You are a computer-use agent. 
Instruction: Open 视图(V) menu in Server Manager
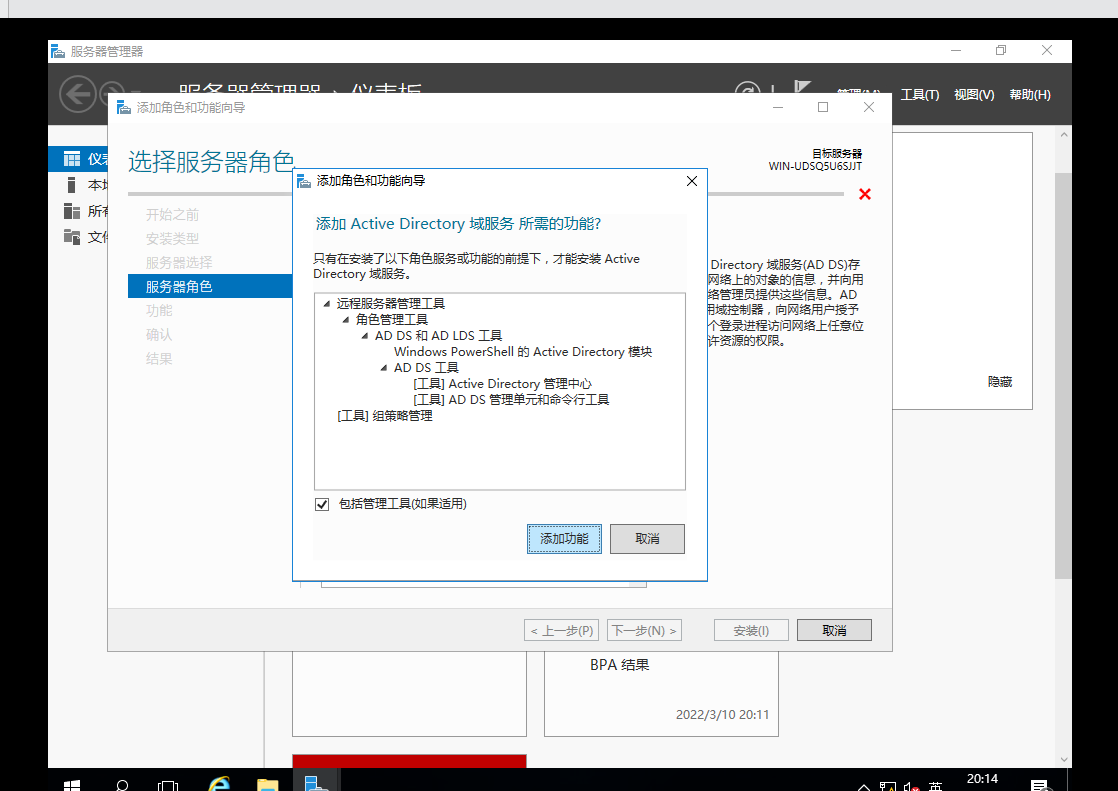[x=974, y=95]
